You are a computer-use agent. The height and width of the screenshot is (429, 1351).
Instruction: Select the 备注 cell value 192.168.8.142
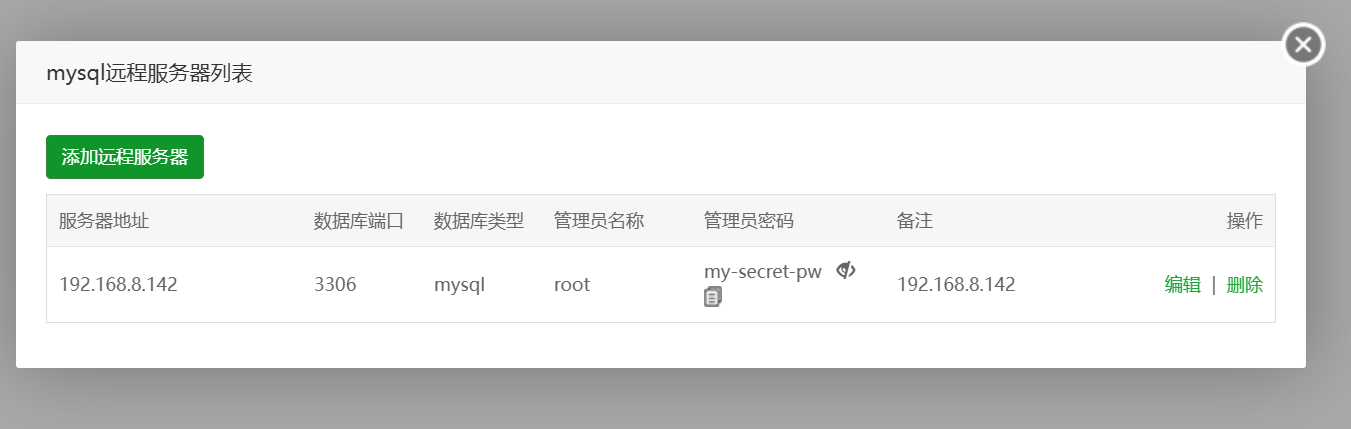[956, 285]
